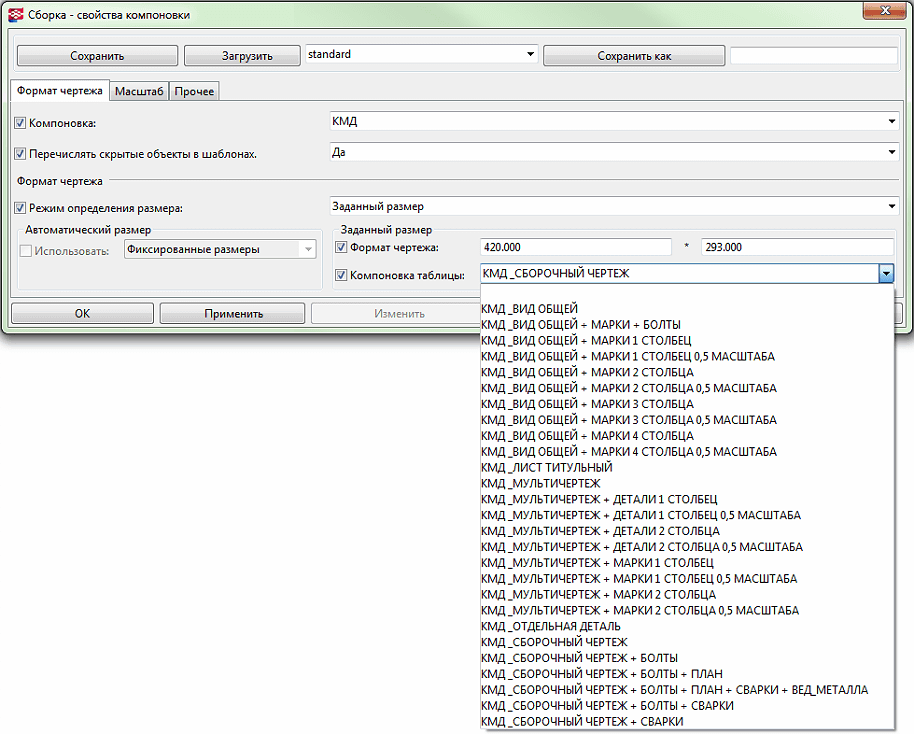The height and width of the screenshot is (734, 914).
Task: Close the Сборка properties dialog
Action: [884, 10]
